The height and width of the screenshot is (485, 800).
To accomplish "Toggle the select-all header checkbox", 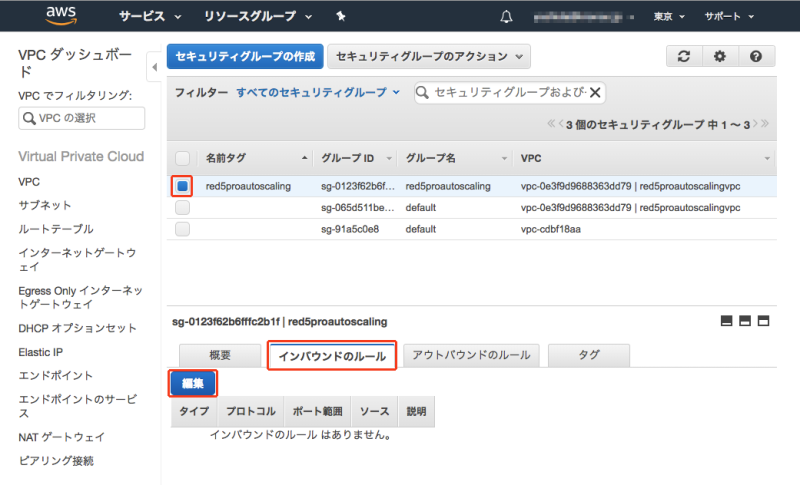I will pyautogui.click(x=183, y=158).
